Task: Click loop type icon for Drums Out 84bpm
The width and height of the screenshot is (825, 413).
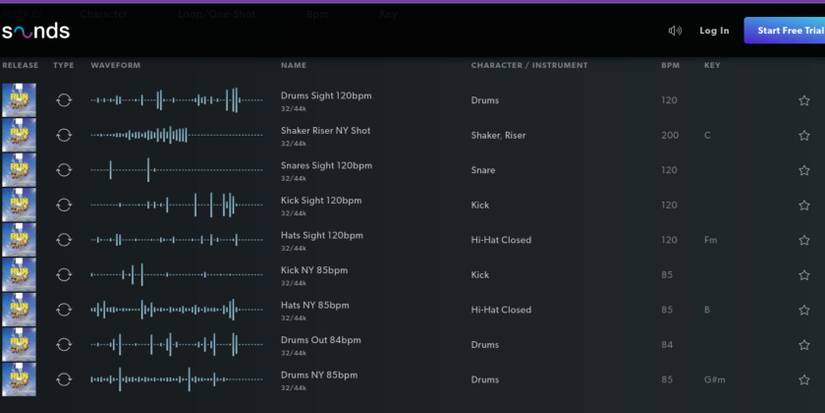Action: [x=64, y=345]
